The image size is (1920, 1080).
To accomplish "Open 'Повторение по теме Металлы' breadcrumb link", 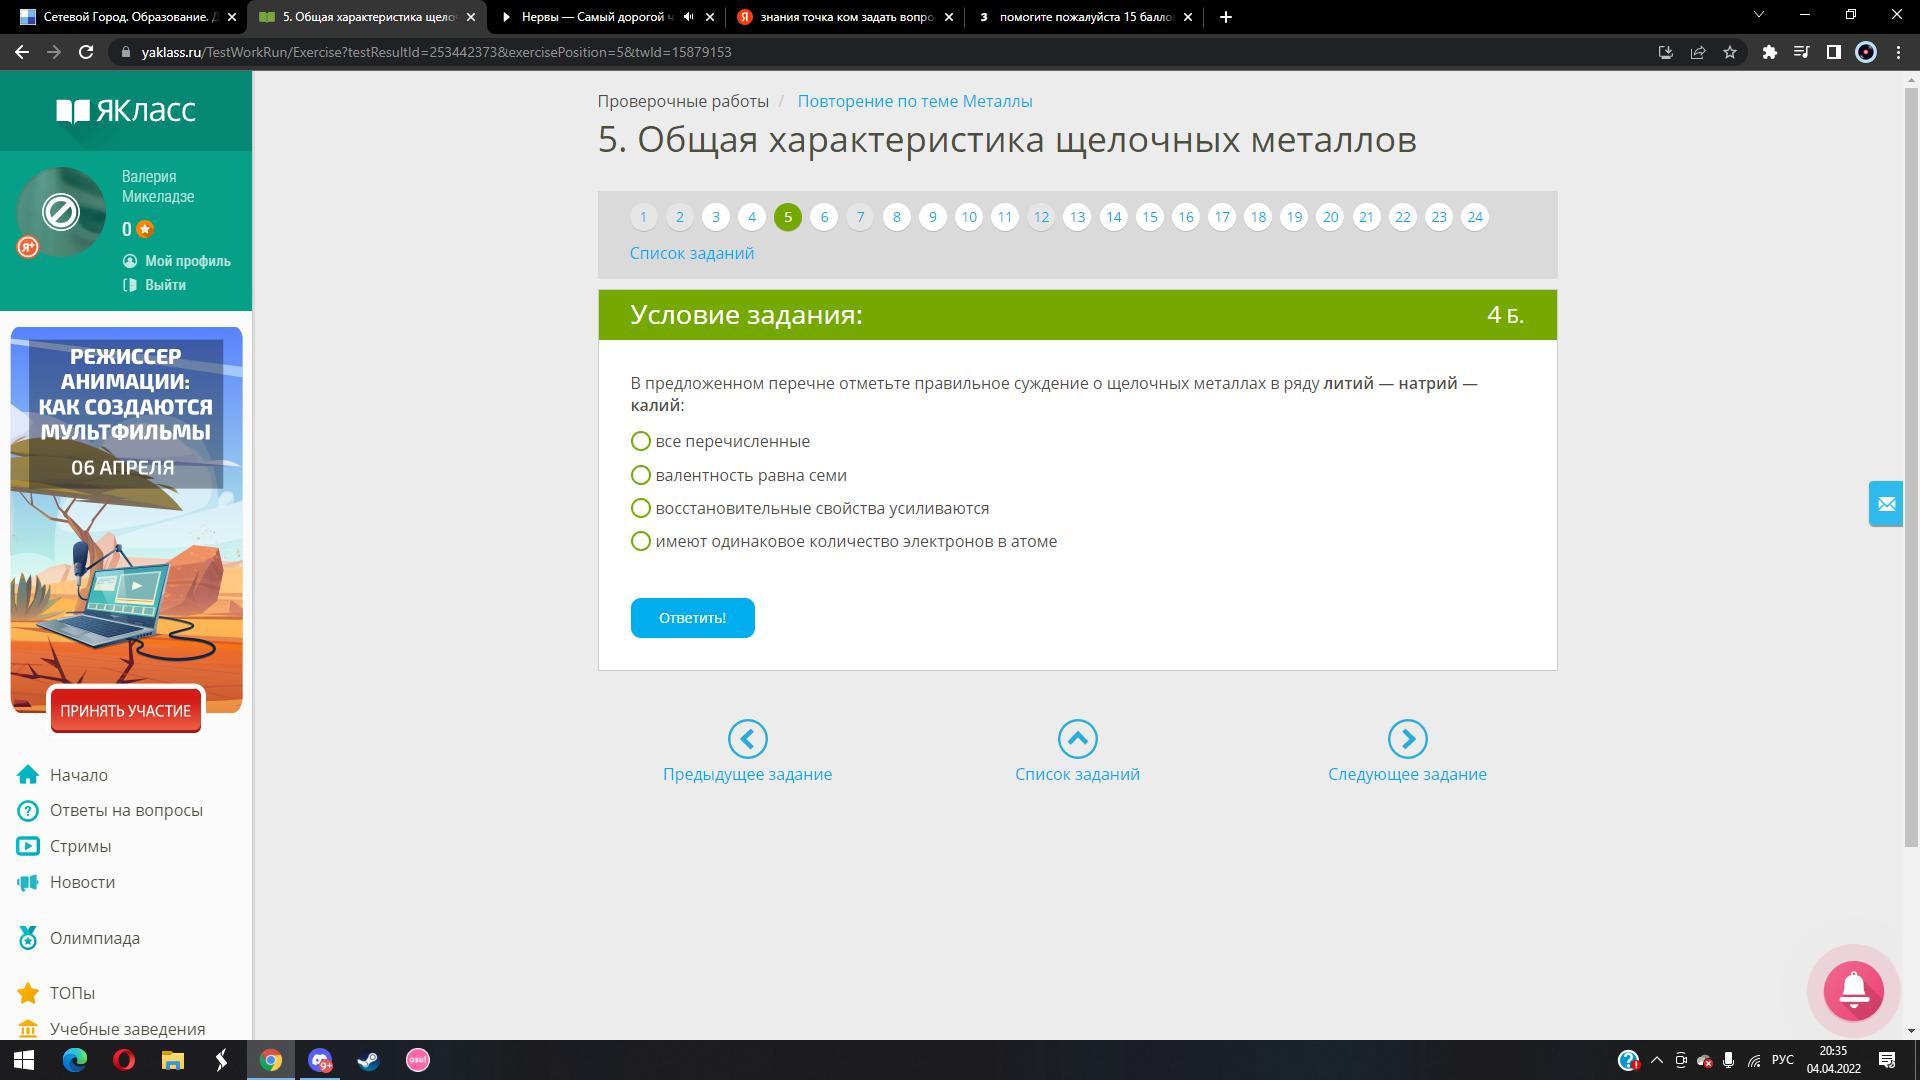I will coord(914,101).
